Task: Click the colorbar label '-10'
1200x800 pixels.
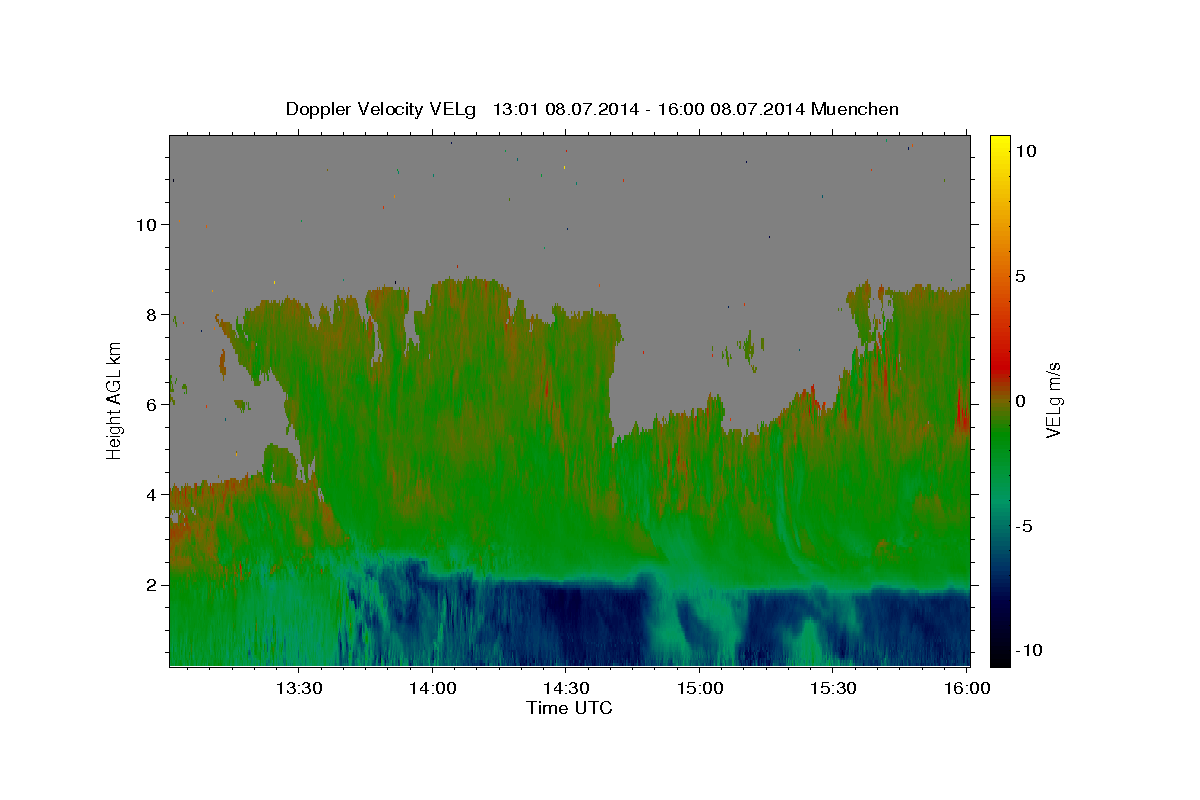Action: (x=1028, y=651)
